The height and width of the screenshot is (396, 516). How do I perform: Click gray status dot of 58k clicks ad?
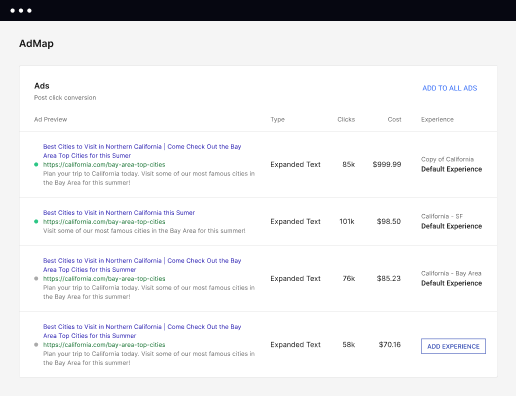click(36, 345)
